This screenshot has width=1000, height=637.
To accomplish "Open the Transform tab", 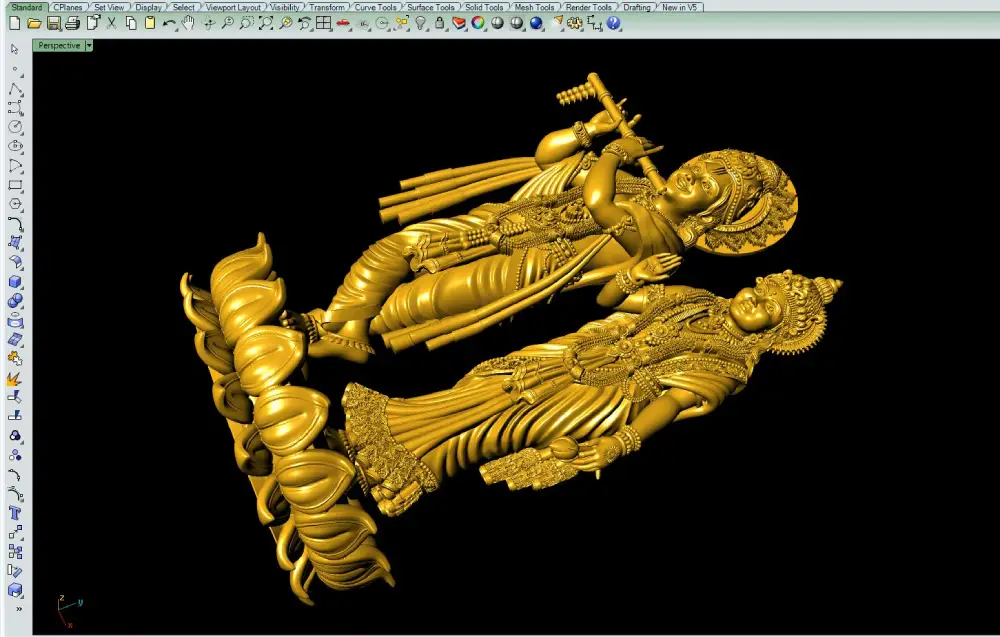I will pyautogui.click(x=327, y=7).
